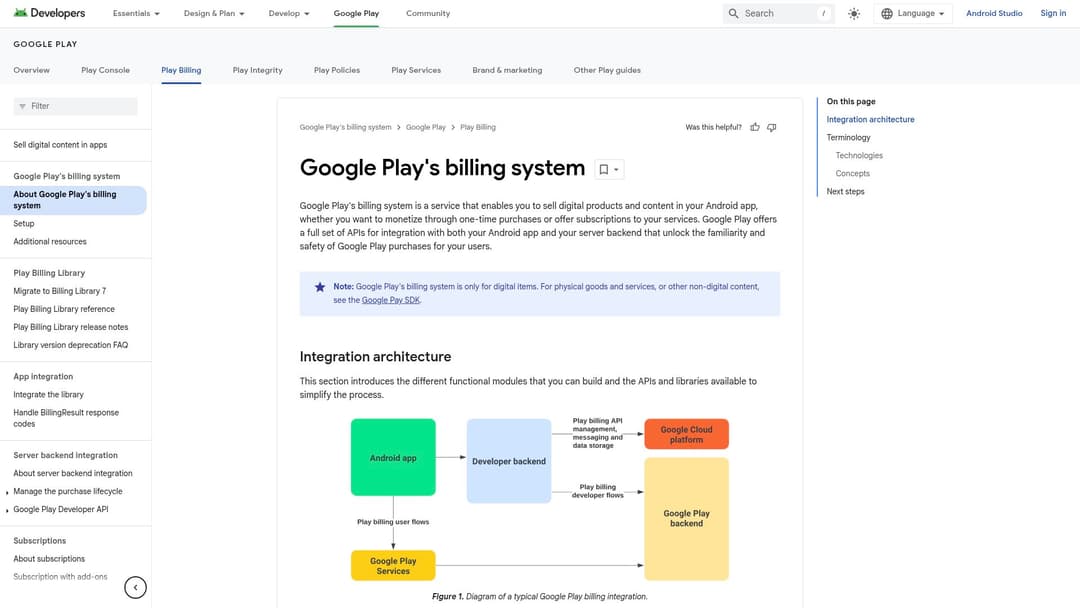Open the Community top tab
This screenshot has height=608, width=1080.
click(x=428, y=13)
